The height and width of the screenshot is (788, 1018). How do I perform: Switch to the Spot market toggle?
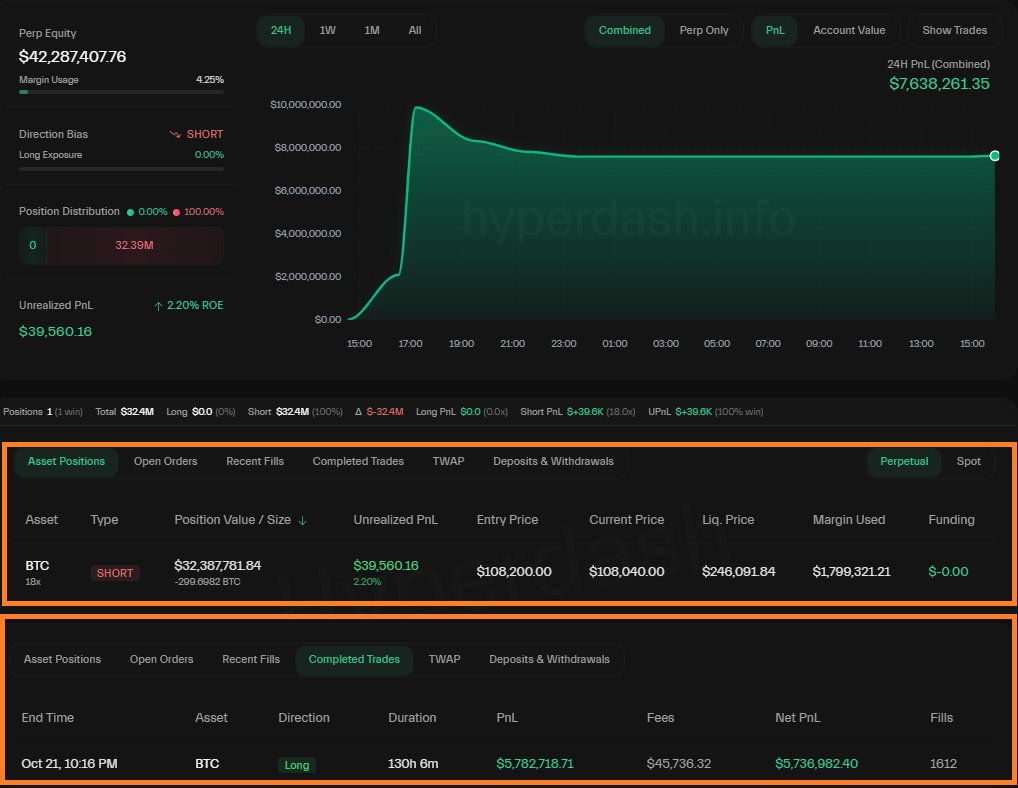pyautogui.click(x=968, y=462)
